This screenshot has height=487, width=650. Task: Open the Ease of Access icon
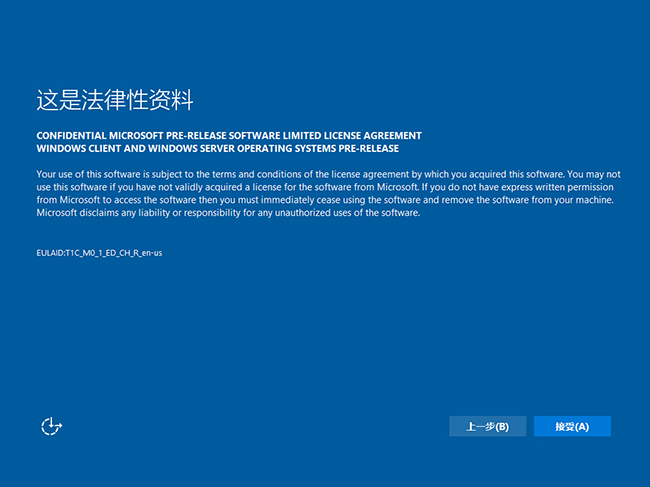pyautogui.click(x=51, y=426)
